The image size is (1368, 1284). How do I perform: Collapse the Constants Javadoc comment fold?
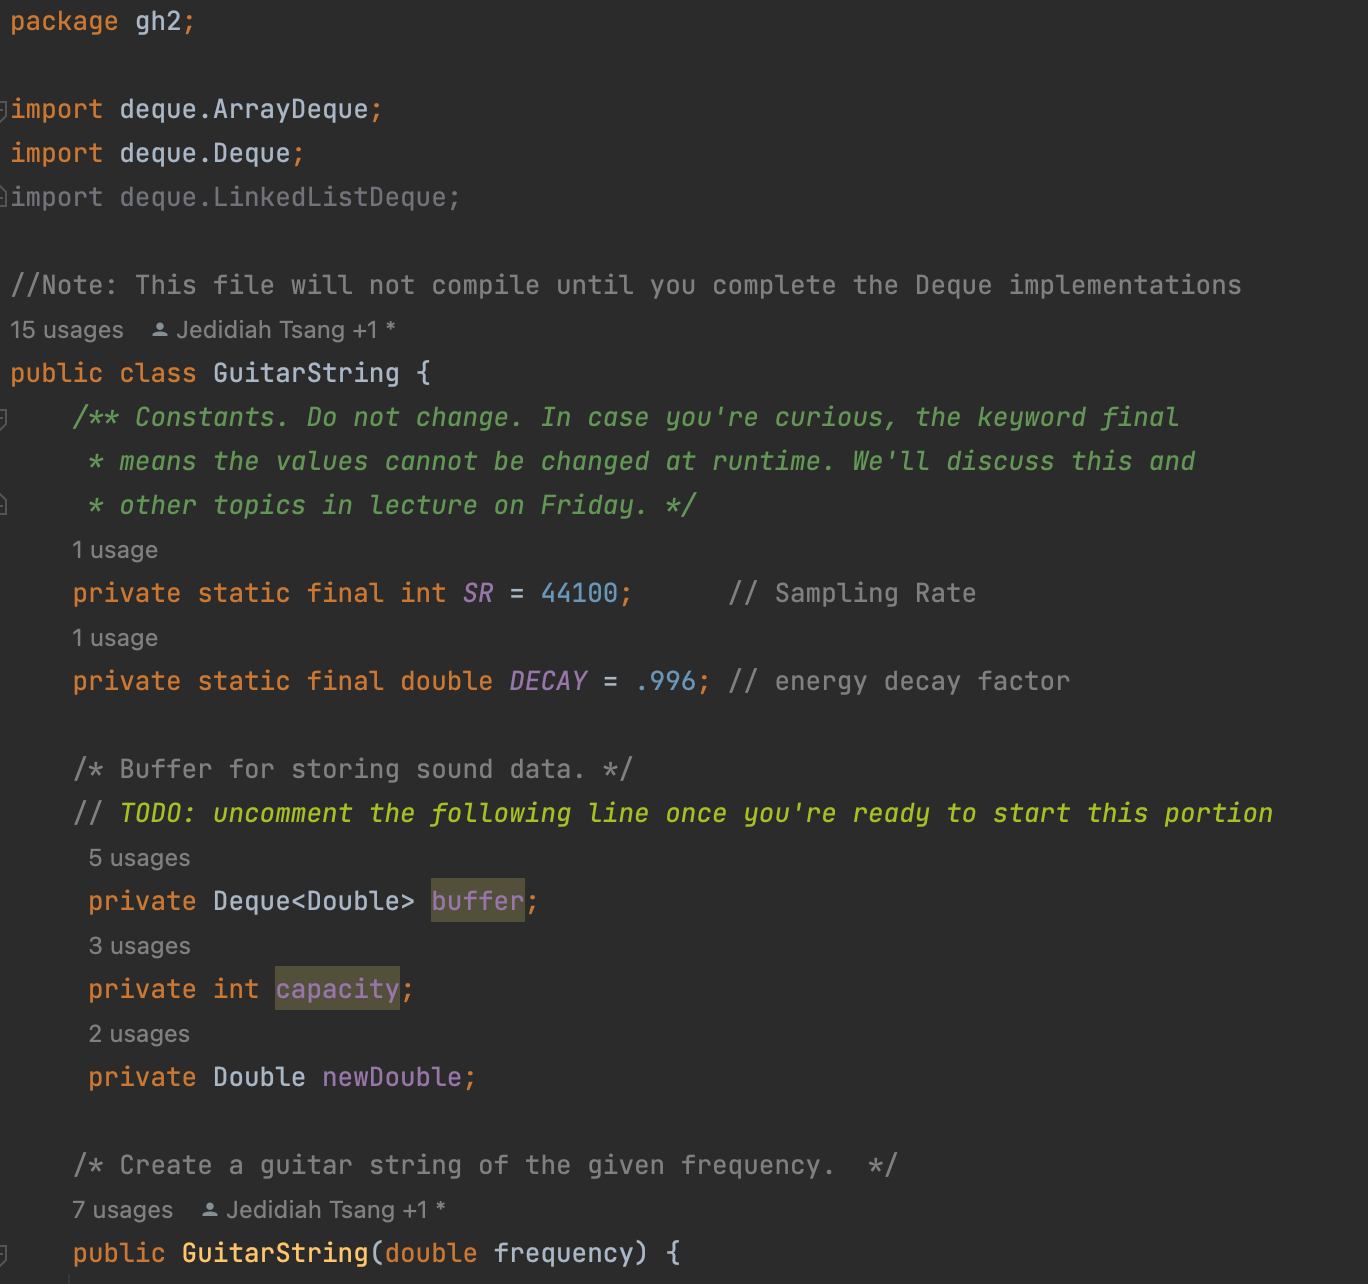pos(4,417)
